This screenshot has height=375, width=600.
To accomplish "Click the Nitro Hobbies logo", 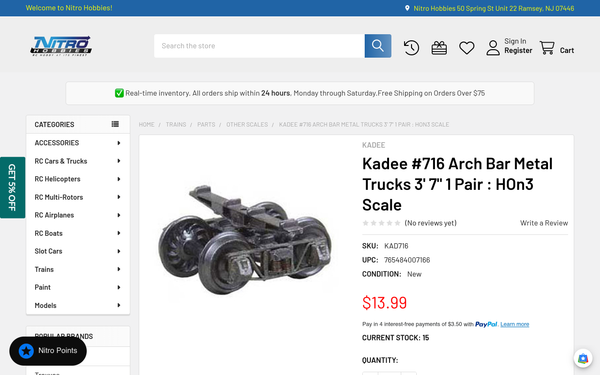I will tap(61, 46).
